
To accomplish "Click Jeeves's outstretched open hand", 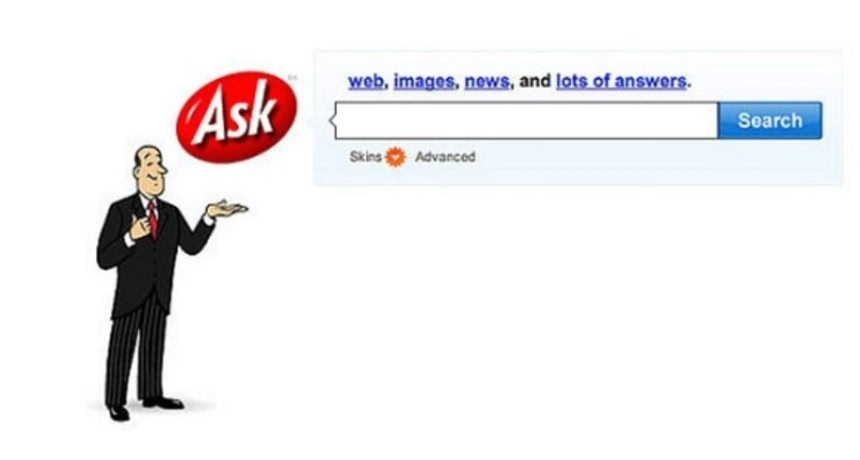I will [227, 209].
